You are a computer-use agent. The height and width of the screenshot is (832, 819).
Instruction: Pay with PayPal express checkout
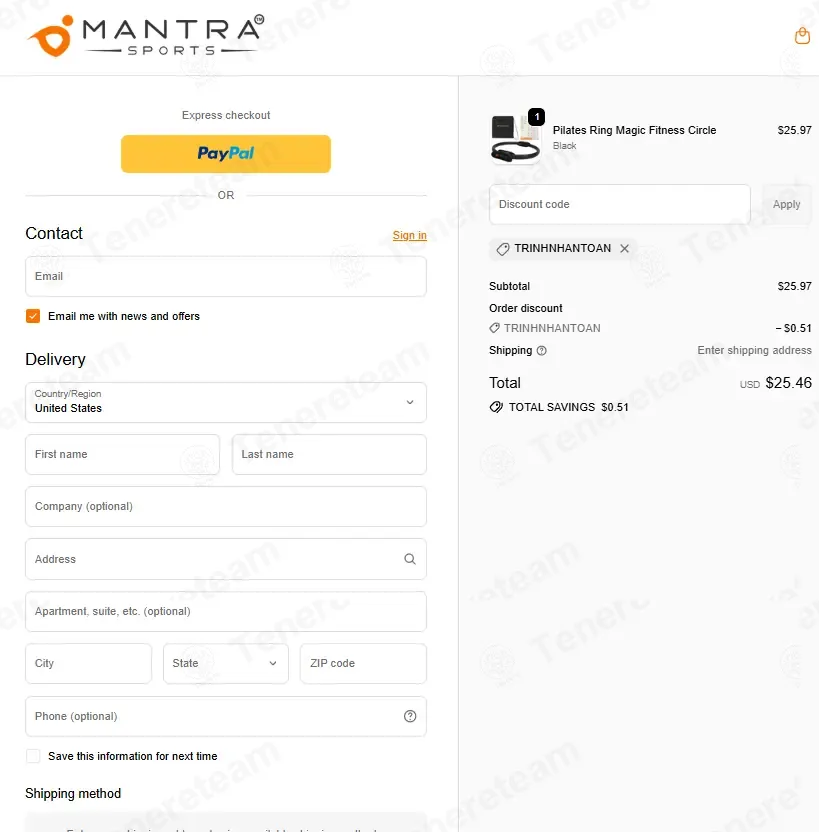226,154
